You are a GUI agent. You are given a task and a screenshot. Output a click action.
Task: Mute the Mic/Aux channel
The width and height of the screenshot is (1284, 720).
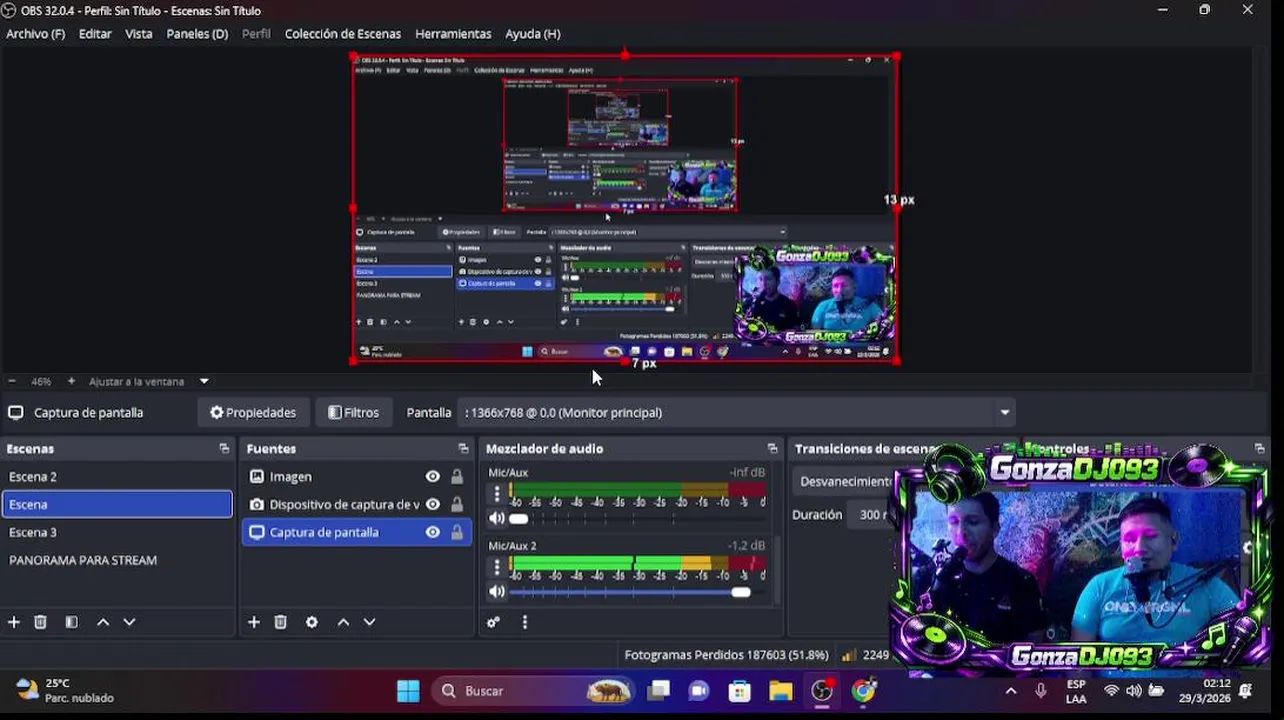tap(496, 518)
